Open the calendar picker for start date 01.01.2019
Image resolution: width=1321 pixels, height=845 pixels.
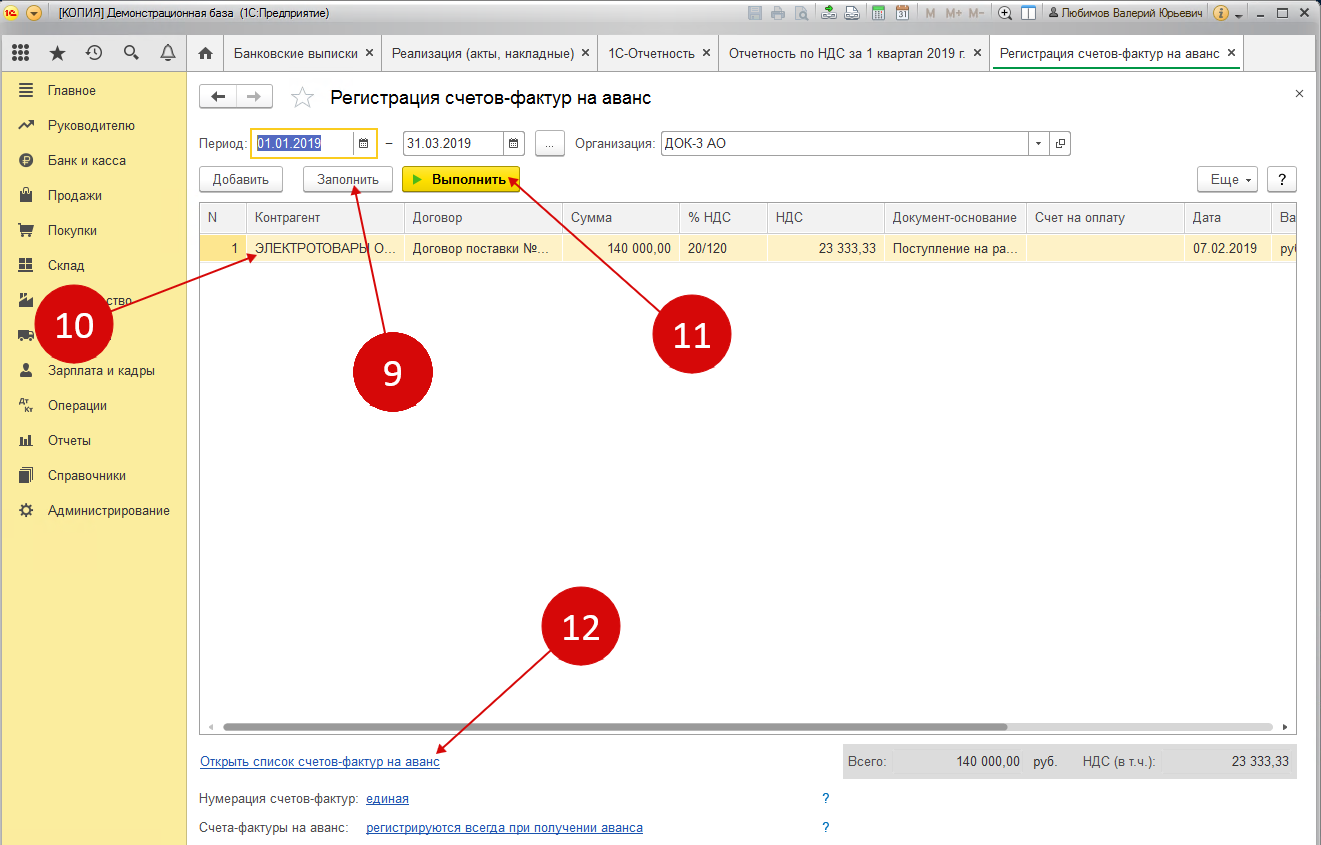(364, 144)
